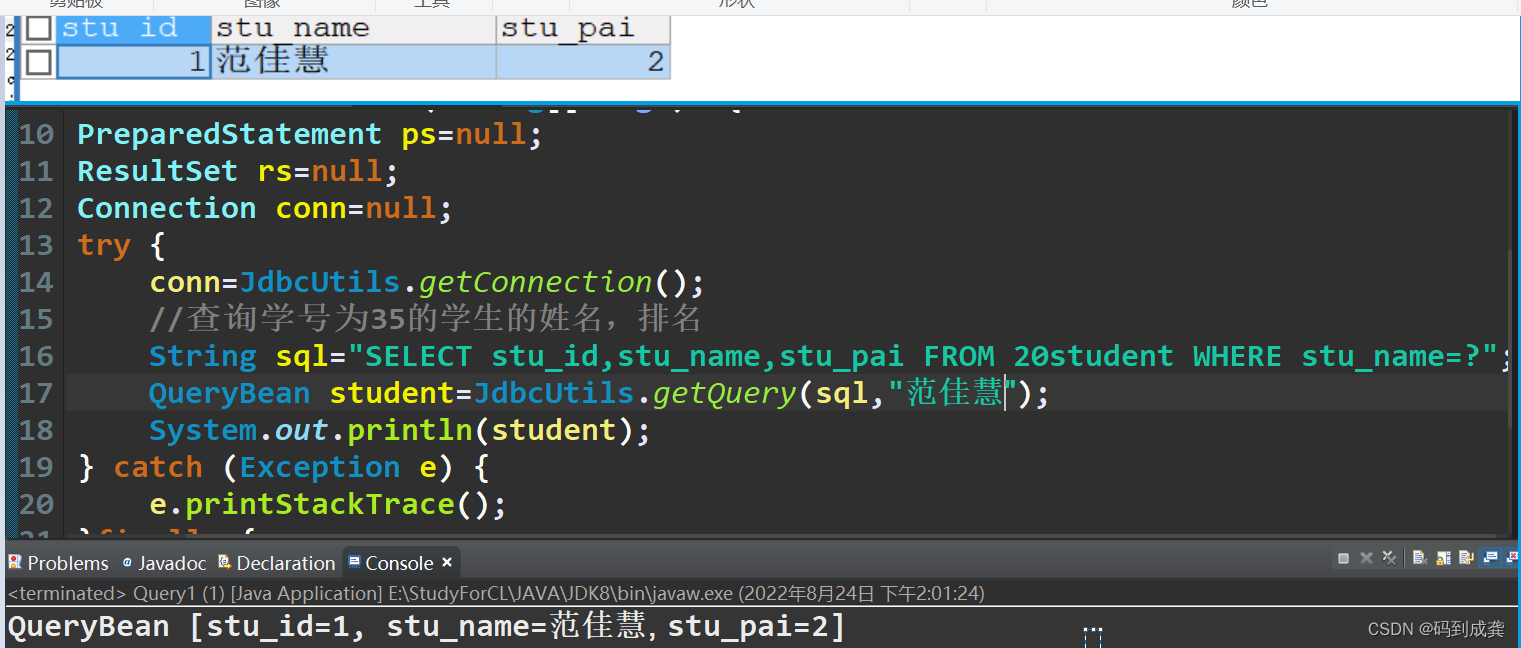Activate Scroll Lock in the Console
This screenshot has height=648, width=1521.
[x=1441, y=558]
